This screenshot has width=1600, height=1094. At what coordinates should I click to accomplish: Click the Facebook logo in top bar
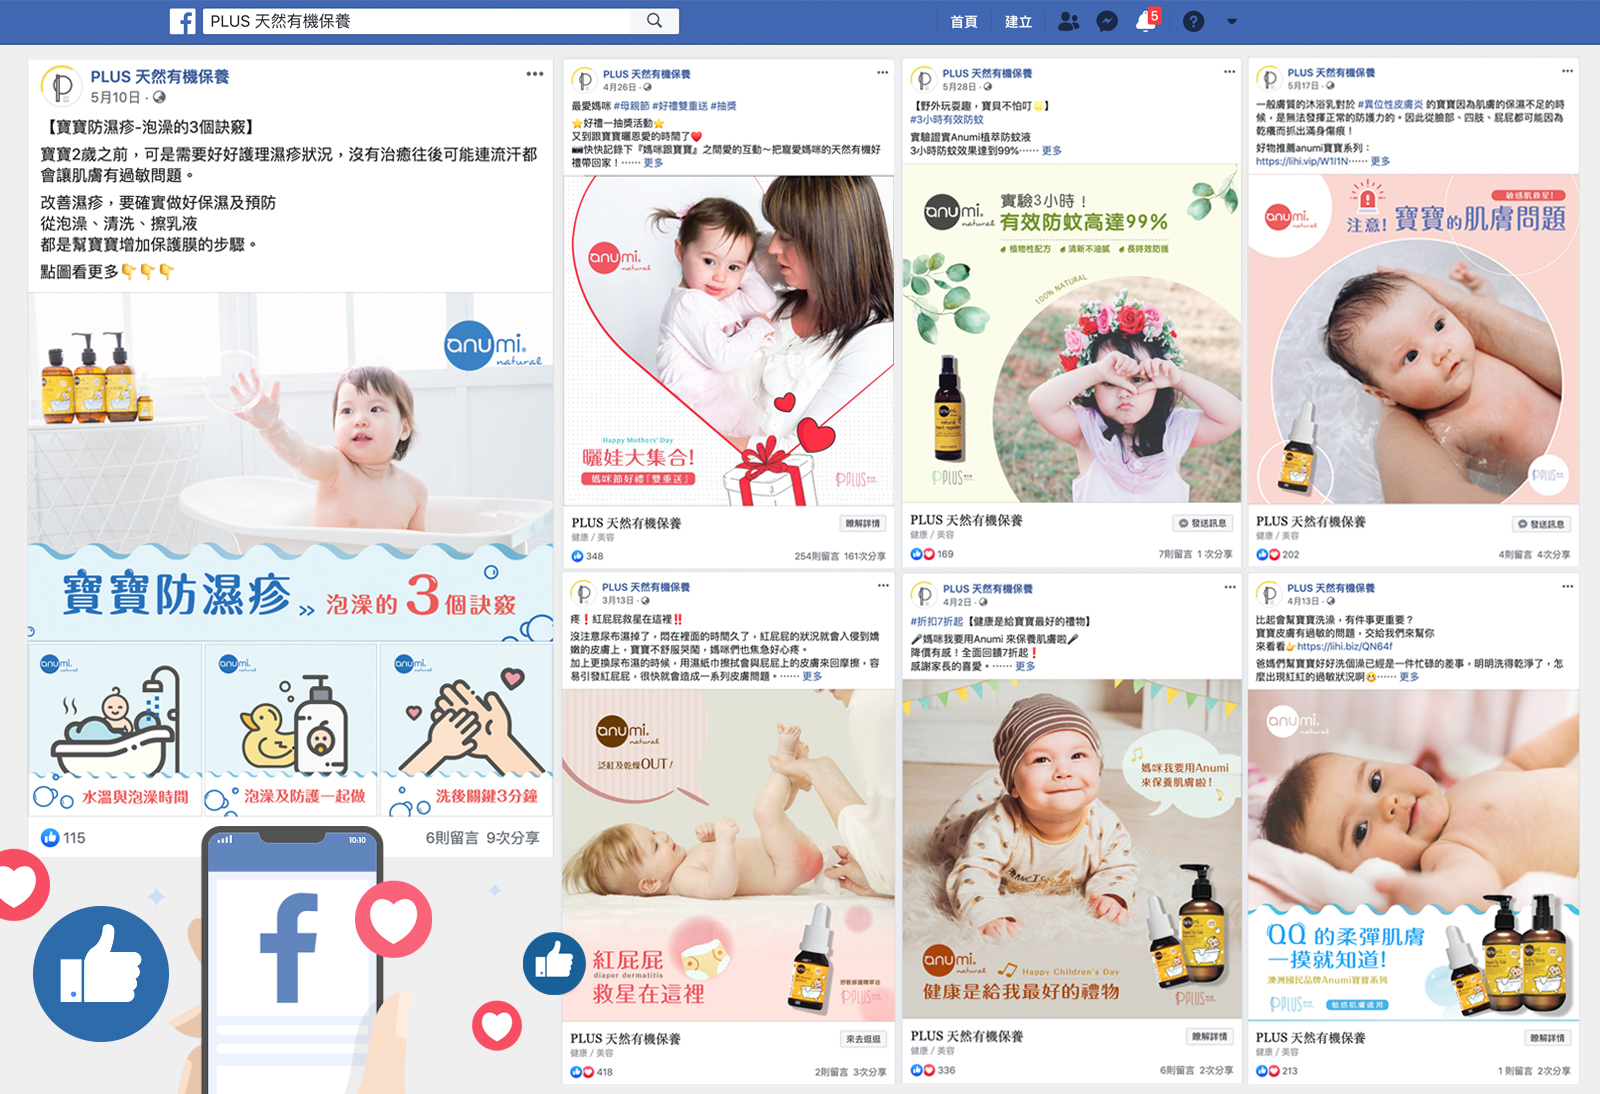point(183,21)
